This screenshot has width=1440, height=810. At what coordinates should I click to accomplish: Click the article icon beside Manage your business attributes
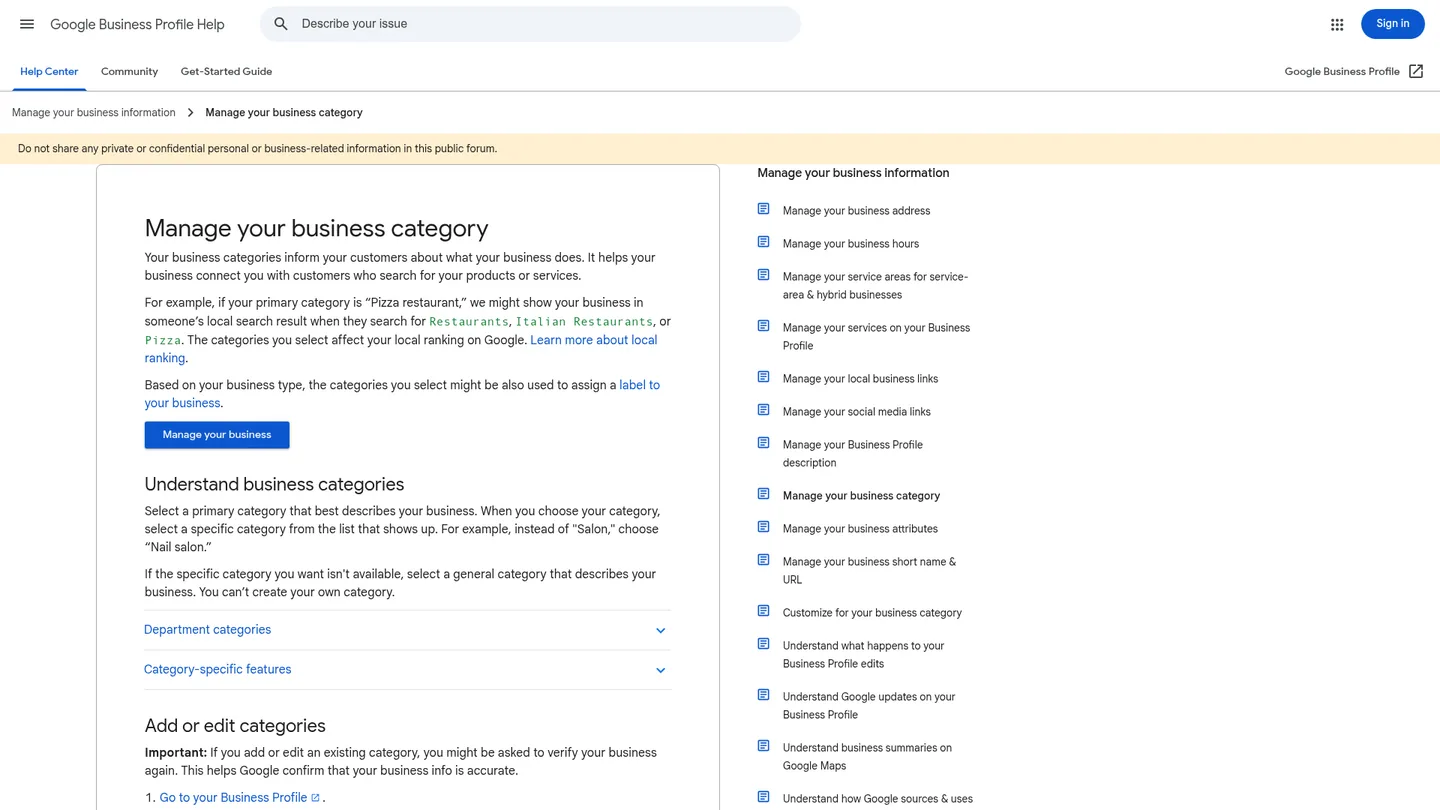click(x=763, y=527)
